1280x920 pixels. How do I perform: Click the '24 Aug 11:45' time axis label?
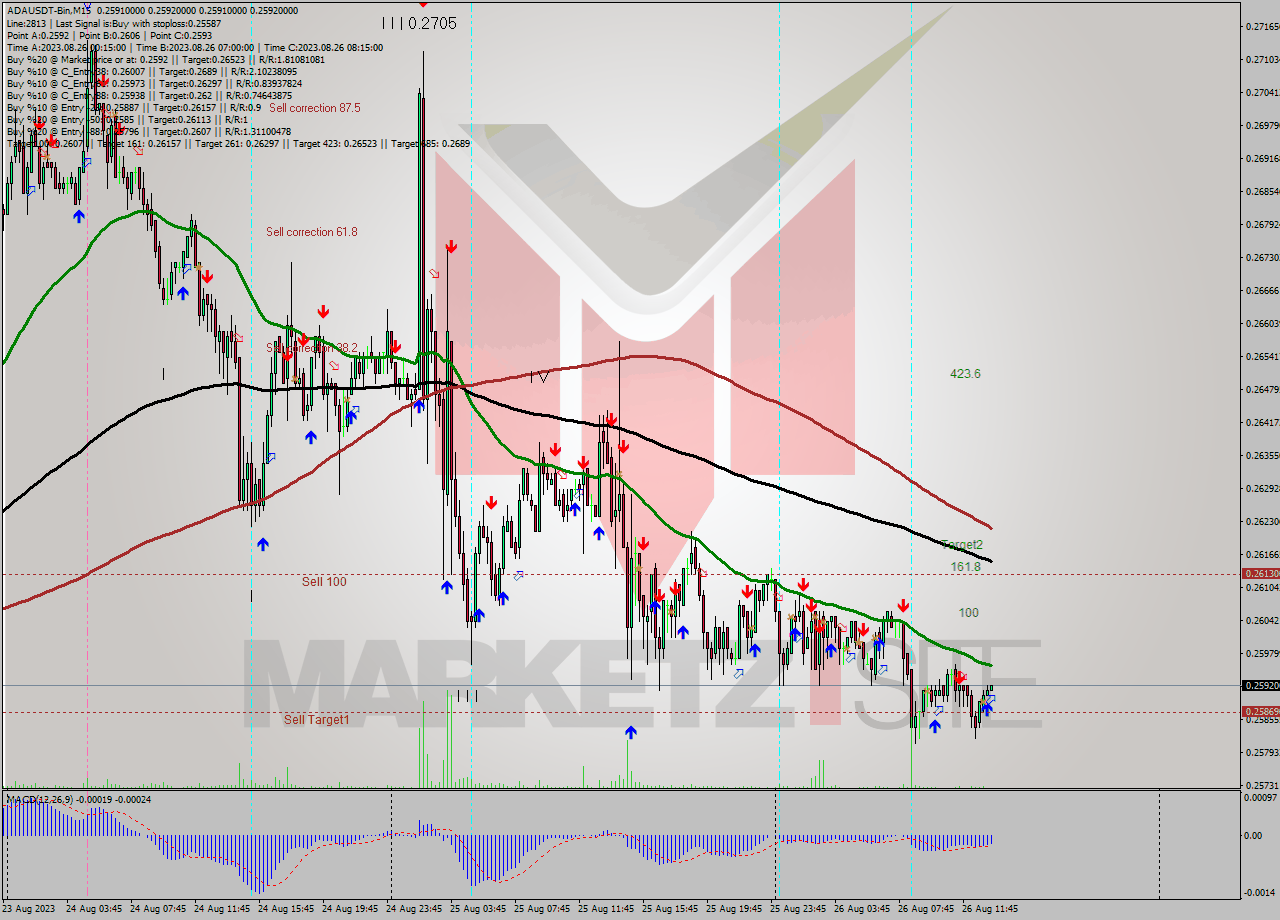point(222,909)
